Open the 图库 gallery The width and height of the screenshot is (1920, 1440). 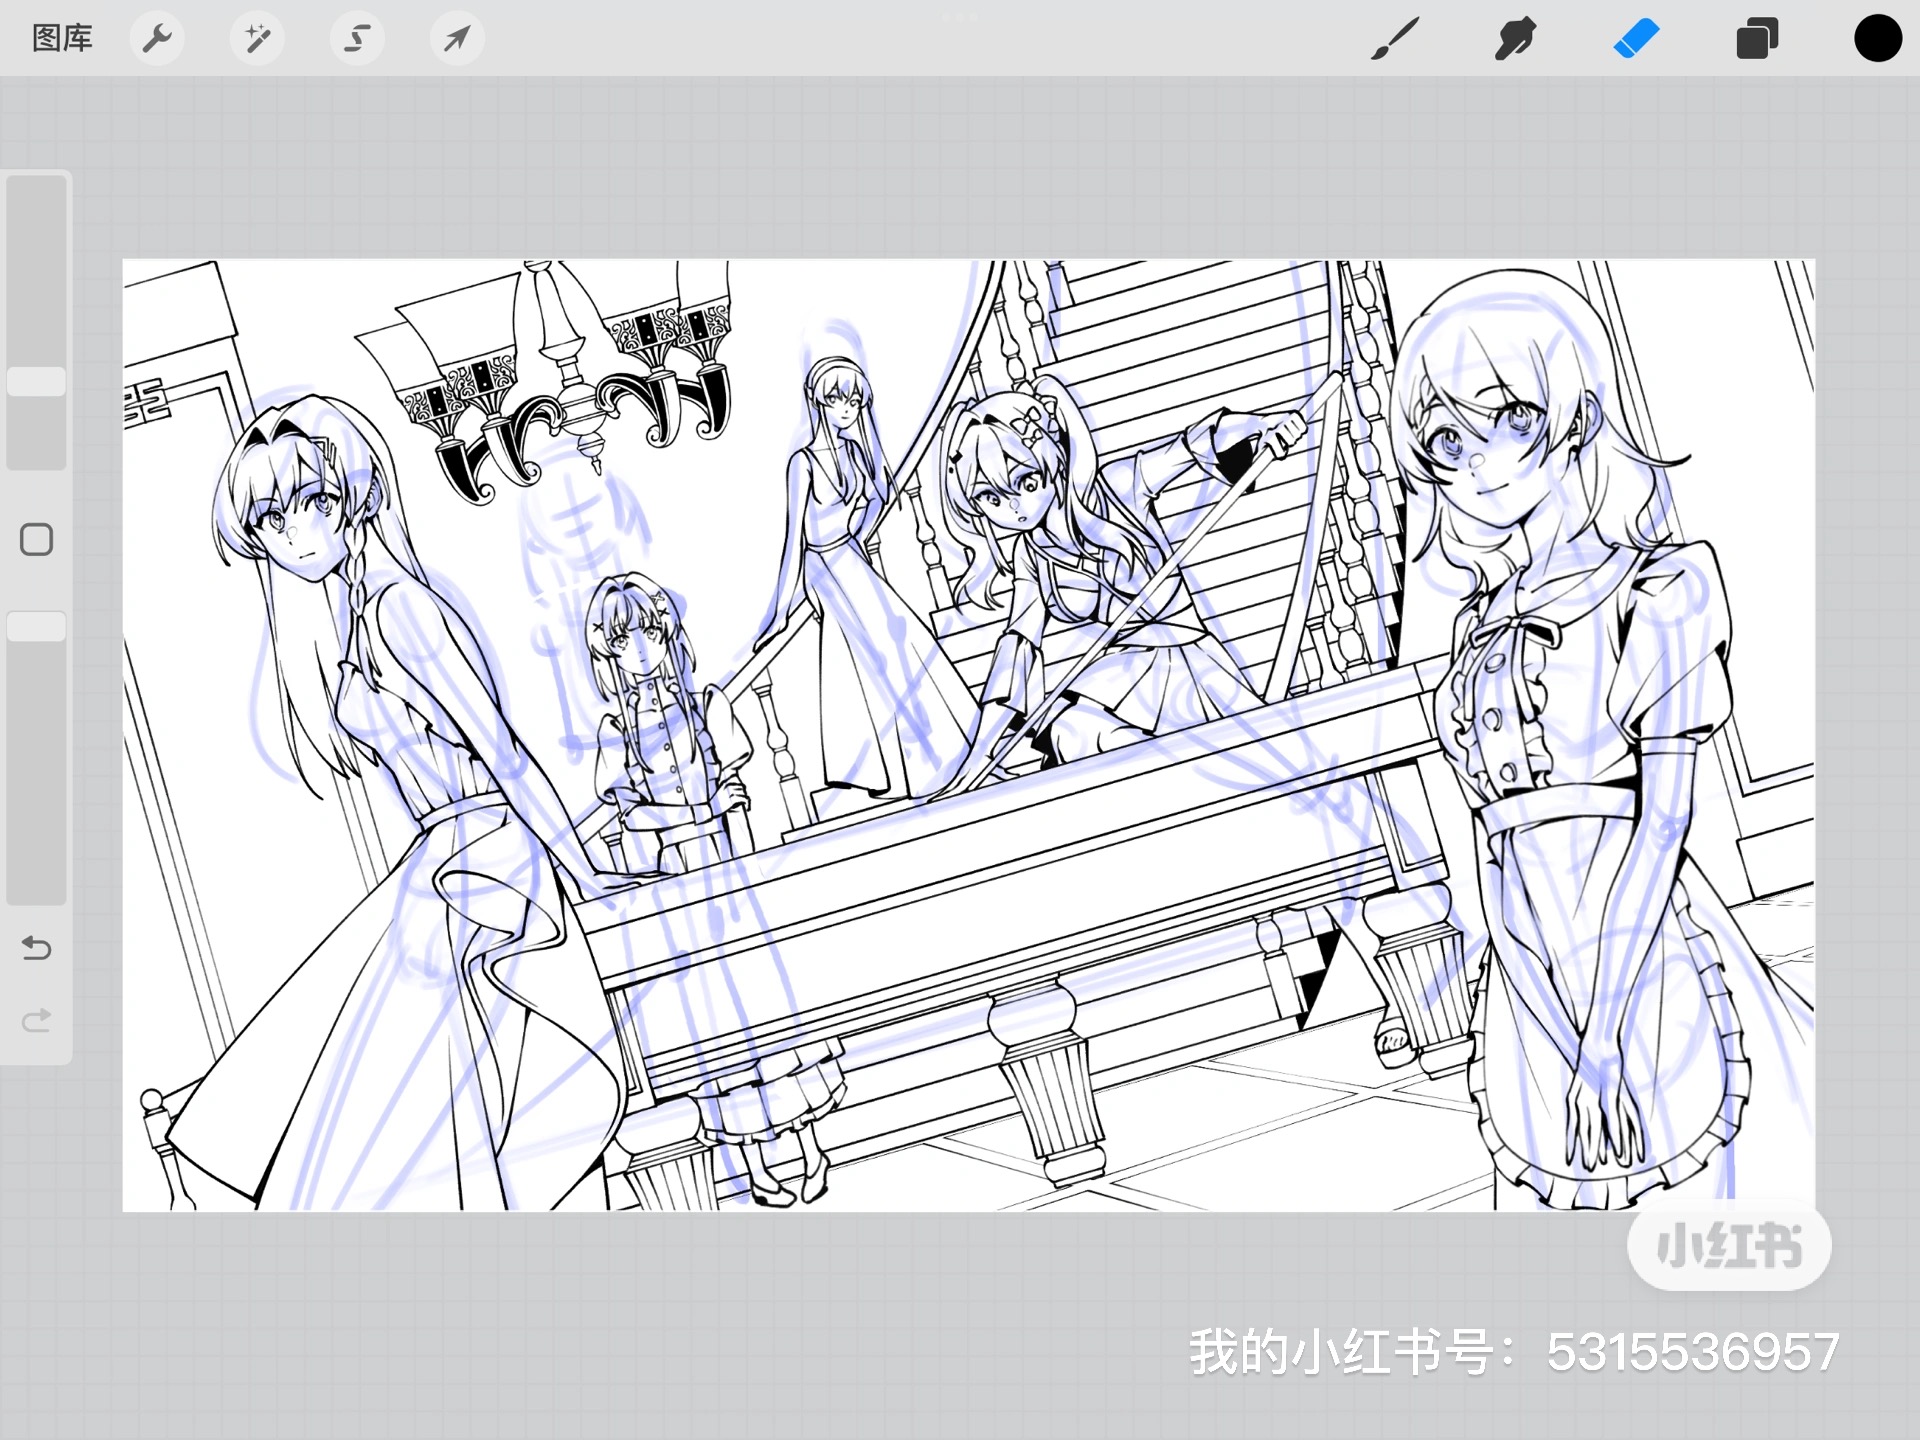[62, 39]
